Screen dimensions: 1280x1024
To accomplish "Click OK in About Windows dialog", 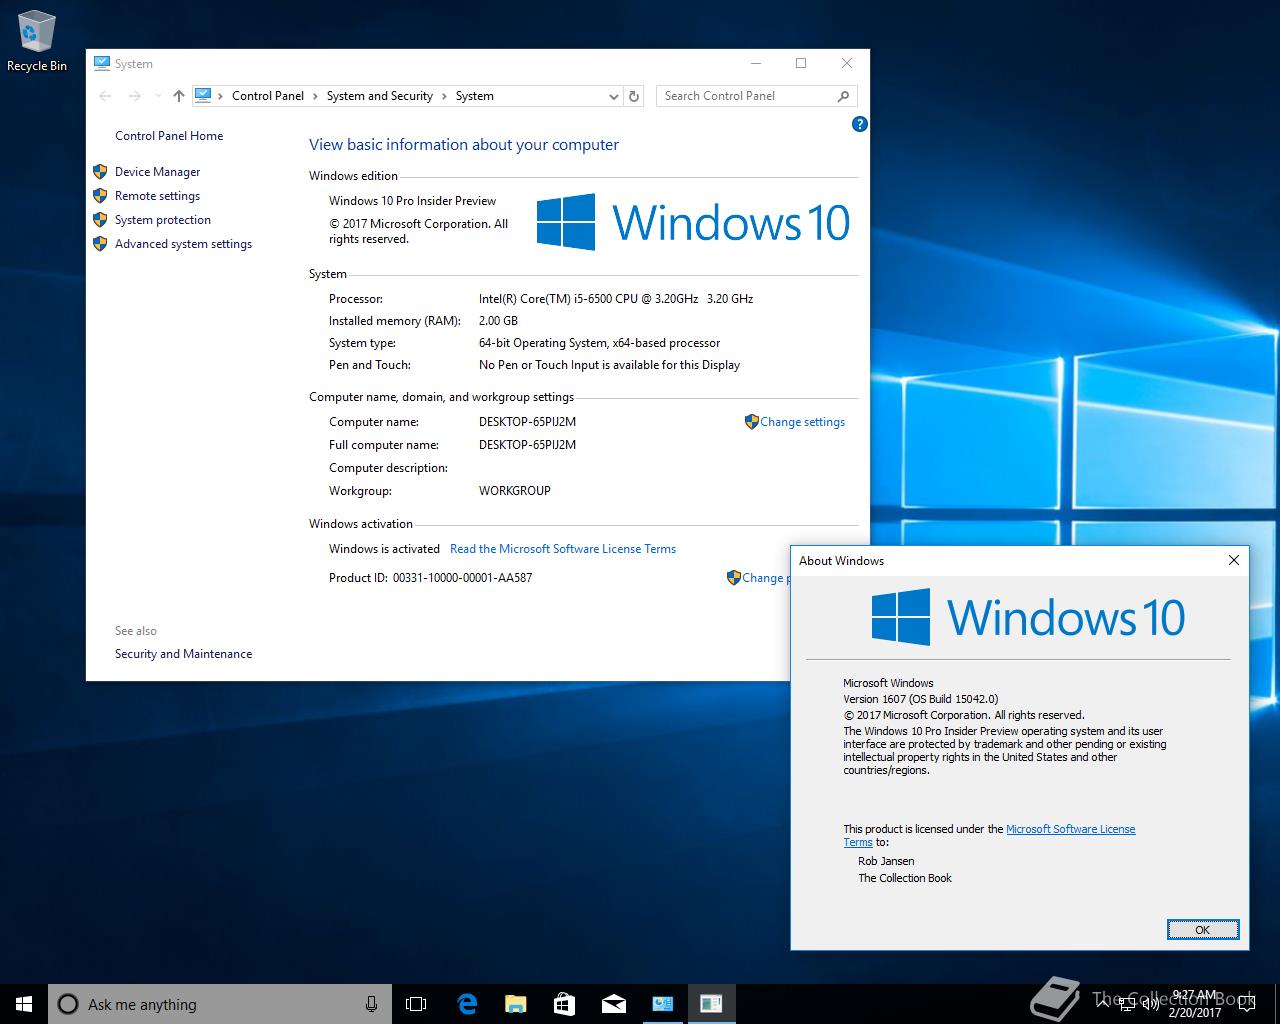I will [x=1203, y=930].
